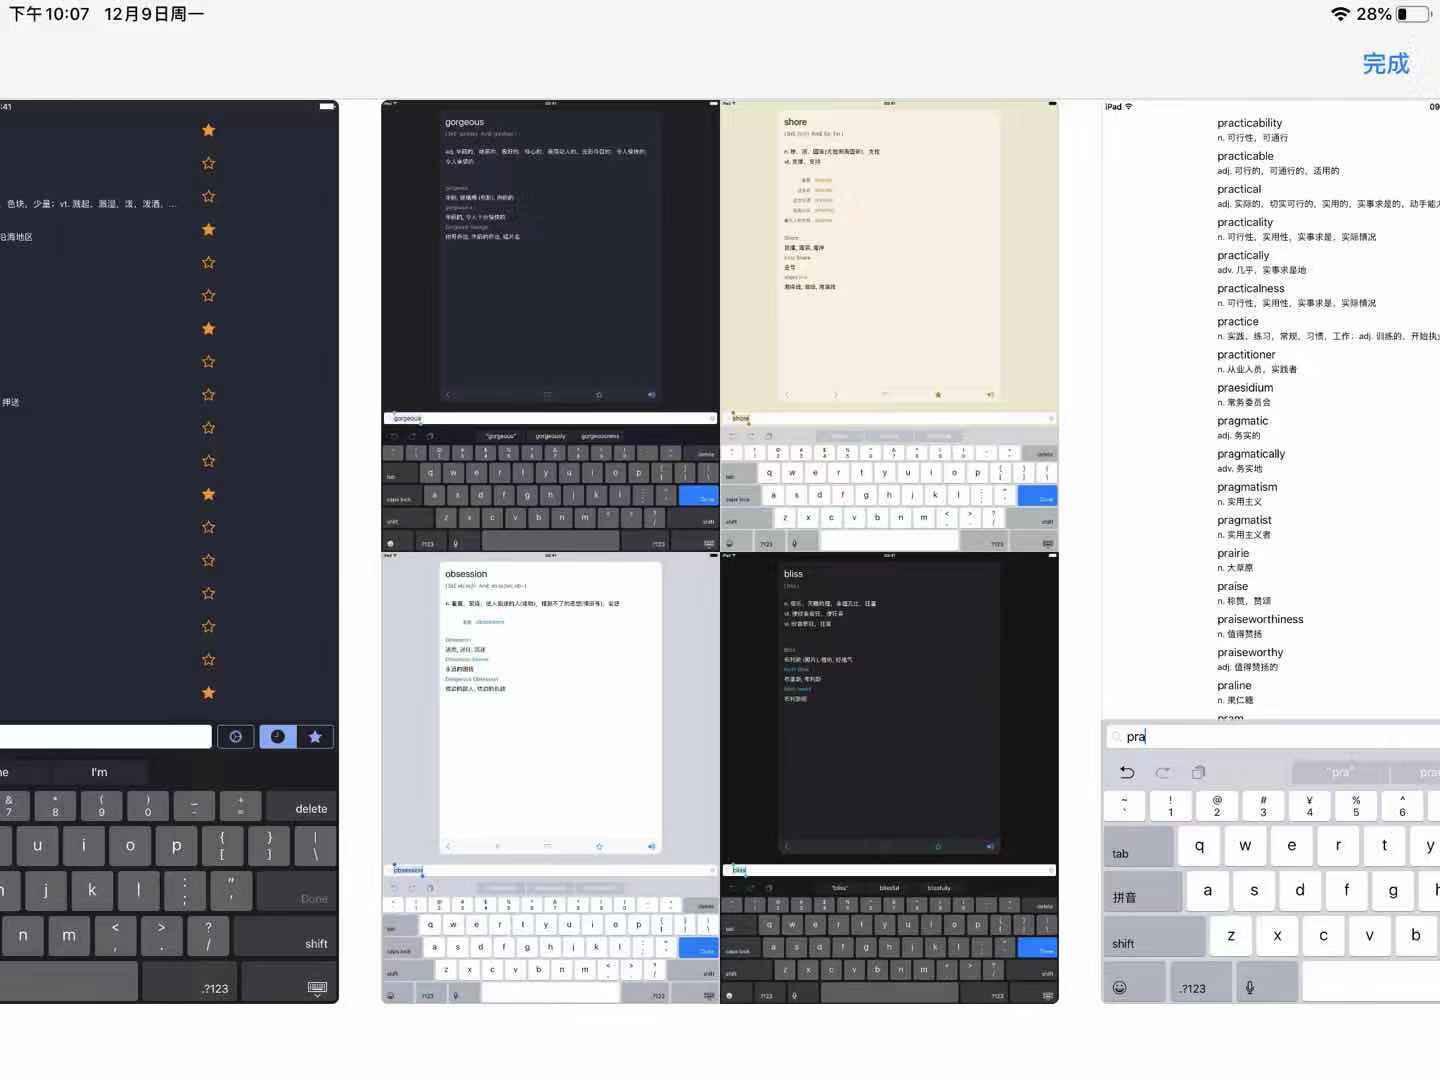Image resolution: width=1440 pixels, height=1080 pixels.
Task: Click the redo arrow above the light keyboard
Action: tap(1162, 772)
